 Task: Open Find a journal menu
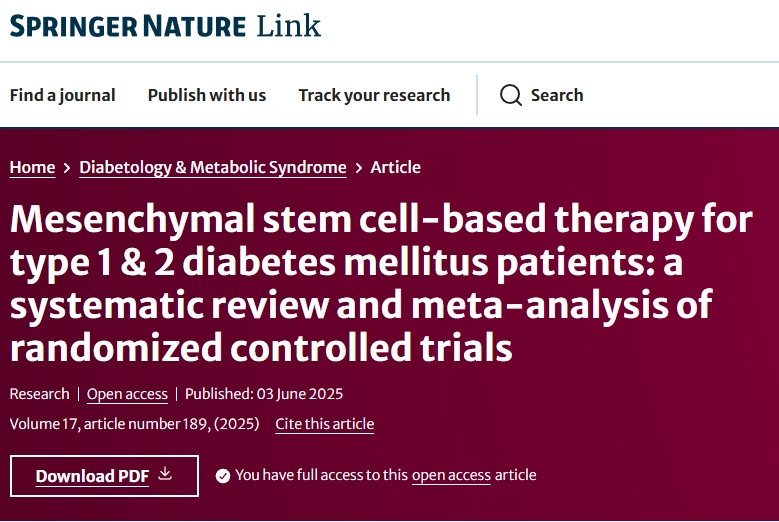(62, 95)
